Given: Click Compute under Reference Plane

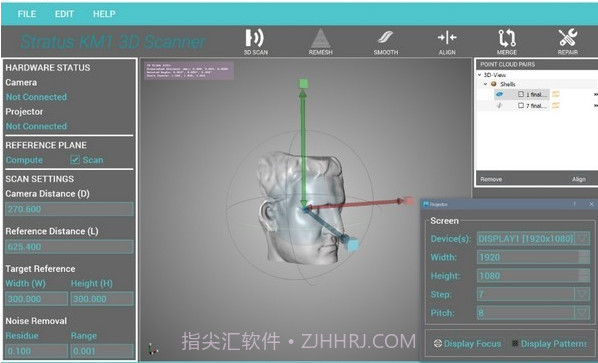Looking at the screenshot, I should coord(24,160).
